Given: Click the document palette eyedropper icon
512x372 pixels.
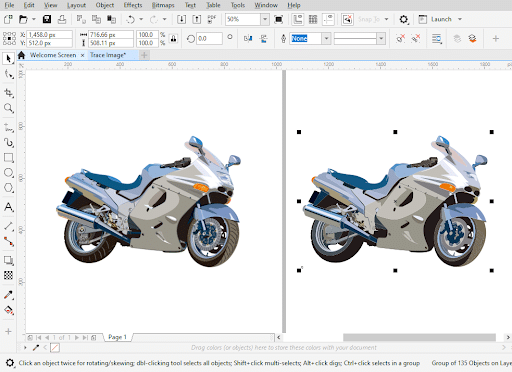Looking at the screenshot, I should point(36,348).
